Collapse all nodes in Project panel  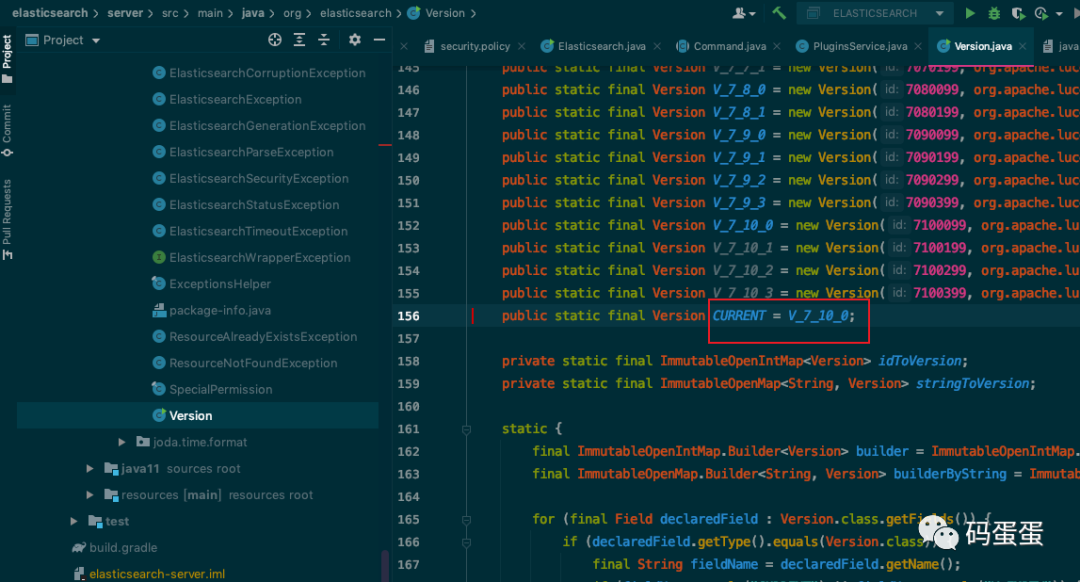324,40
